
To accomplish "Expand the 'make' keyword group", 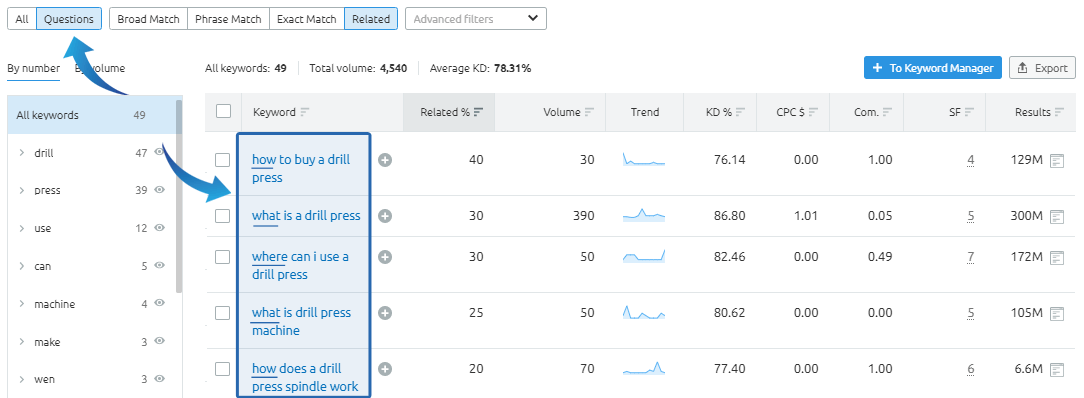I will (22, 342).
